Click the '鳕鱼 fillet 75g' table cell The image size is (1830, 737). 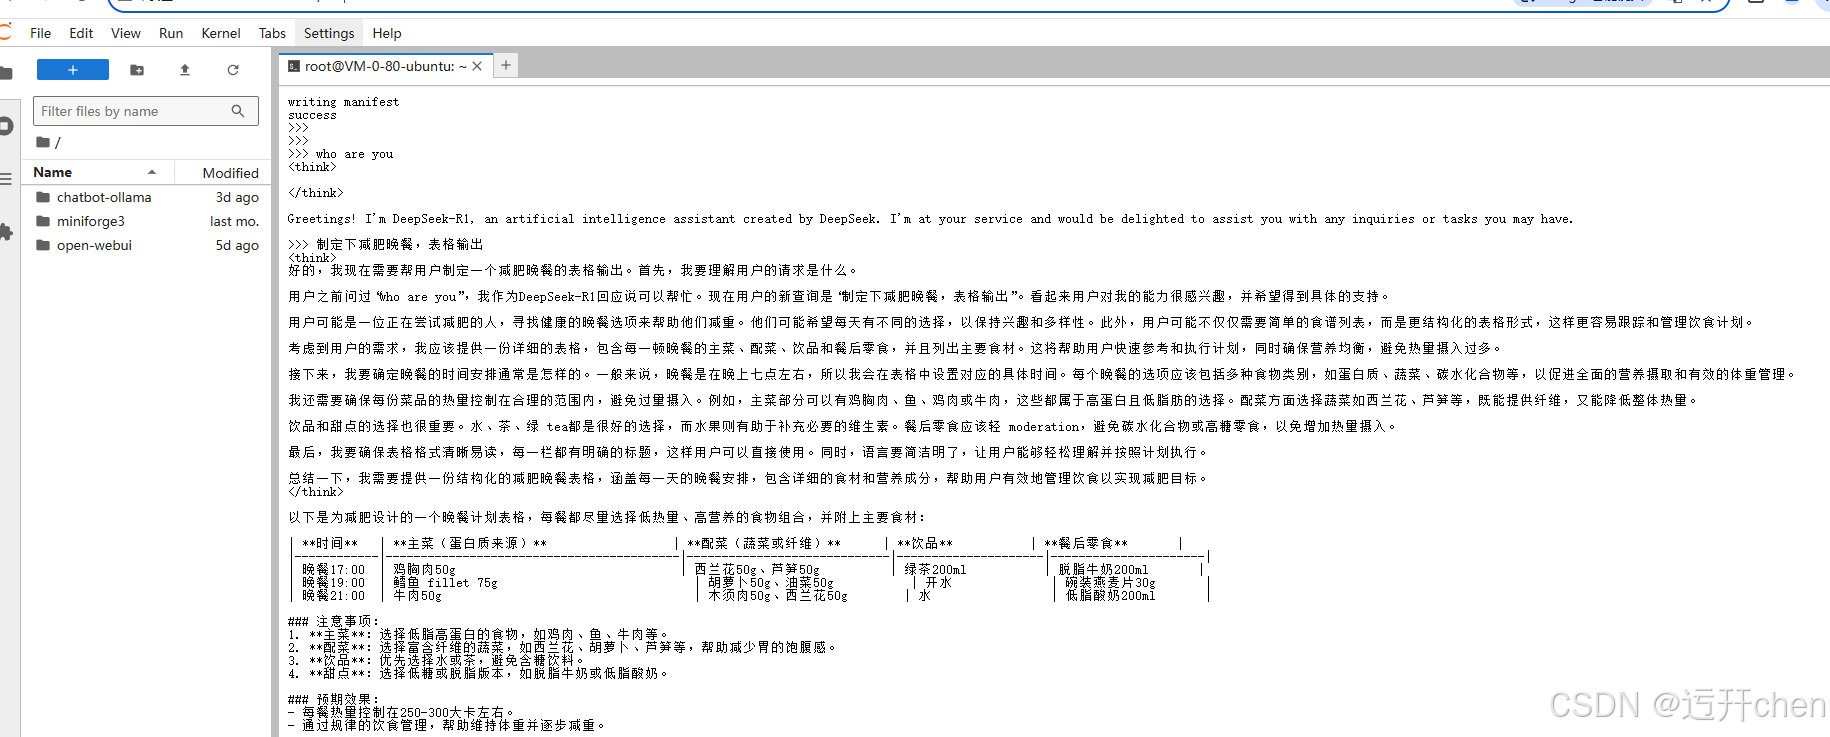click(x=445, y=582)
